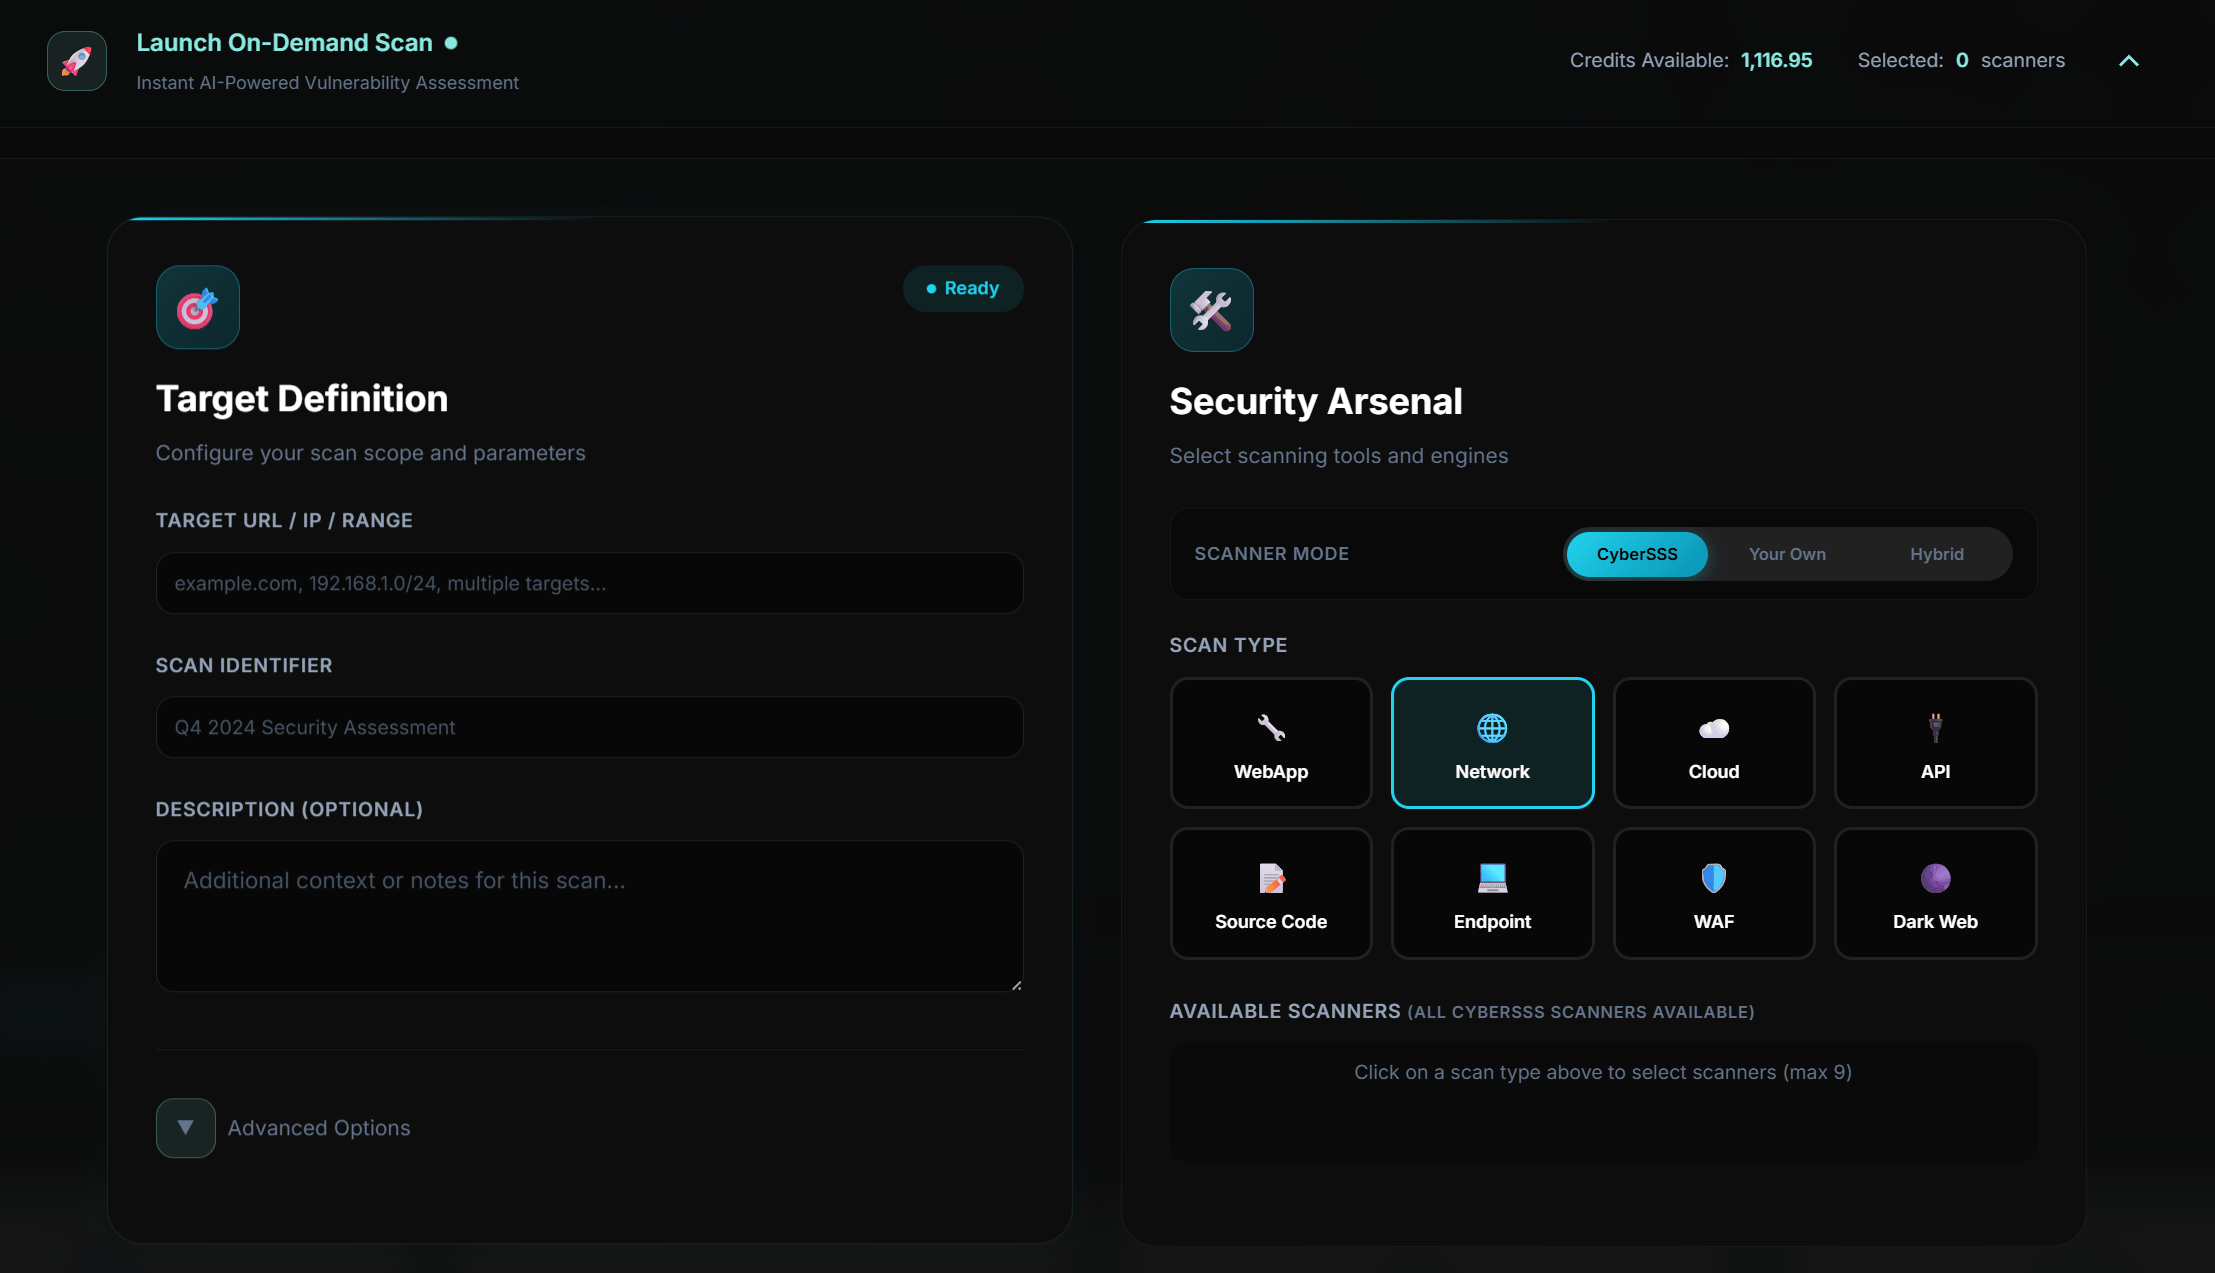Select the Endpoint scan type

(1492, 893)
